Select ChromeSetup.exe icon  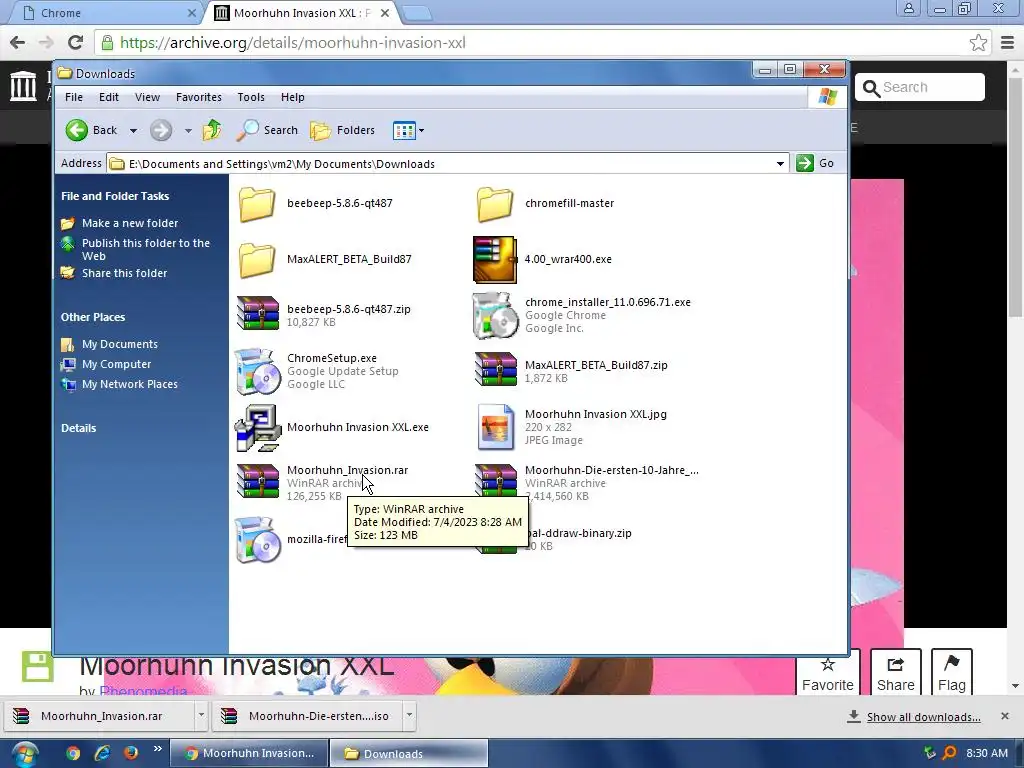(x=257, y=372)
